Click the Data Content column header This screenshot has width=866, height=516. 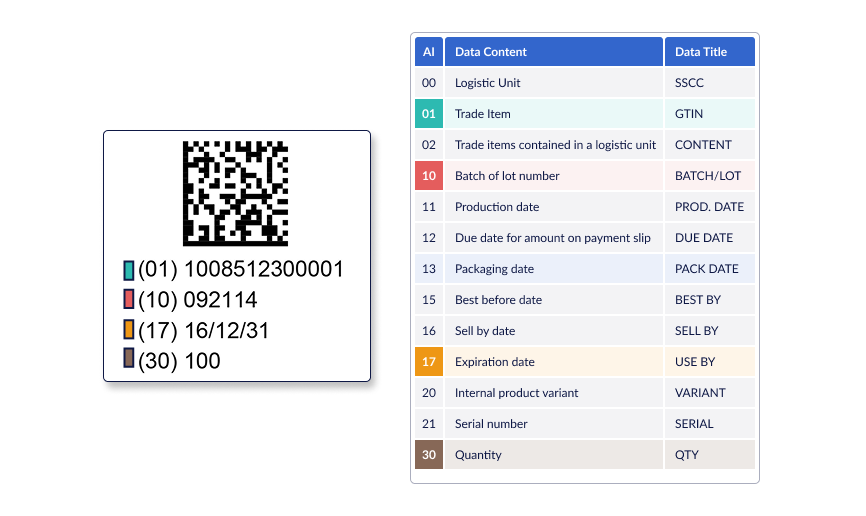pyautogui.click(x=554, y=52)
